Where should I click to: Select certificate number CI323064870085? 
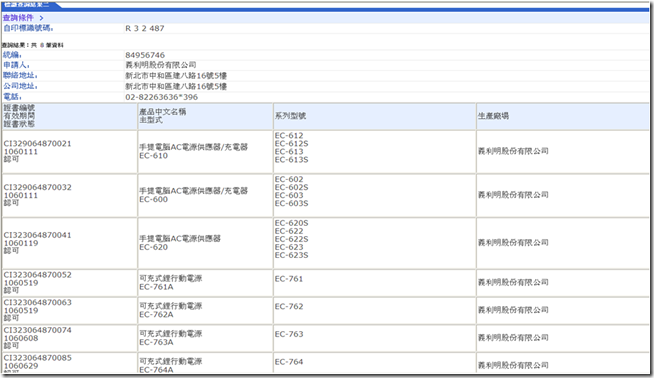click(38, 358)
